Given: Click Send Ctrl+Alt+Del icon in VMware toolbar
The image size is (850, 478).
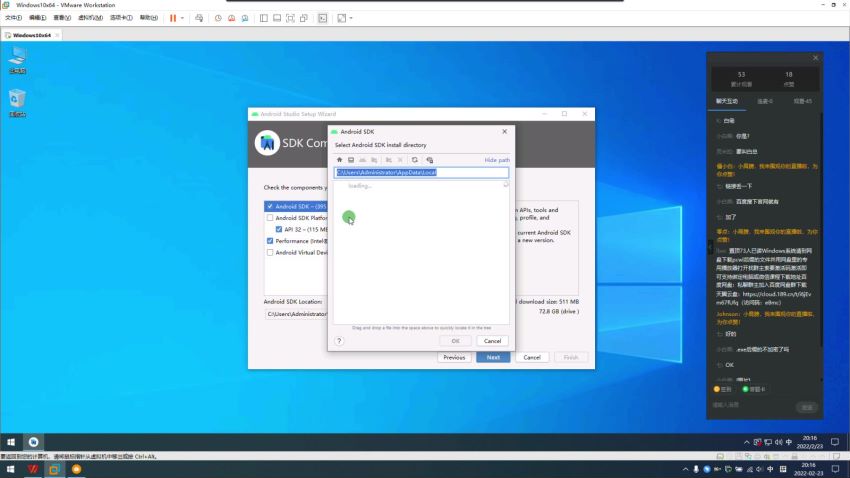Looking at the screenshot, I should pos(199,18).
